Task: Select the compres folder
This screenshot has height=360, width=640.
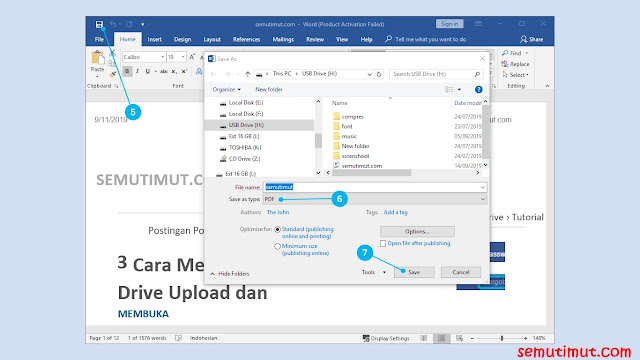Action: point(352,117)
